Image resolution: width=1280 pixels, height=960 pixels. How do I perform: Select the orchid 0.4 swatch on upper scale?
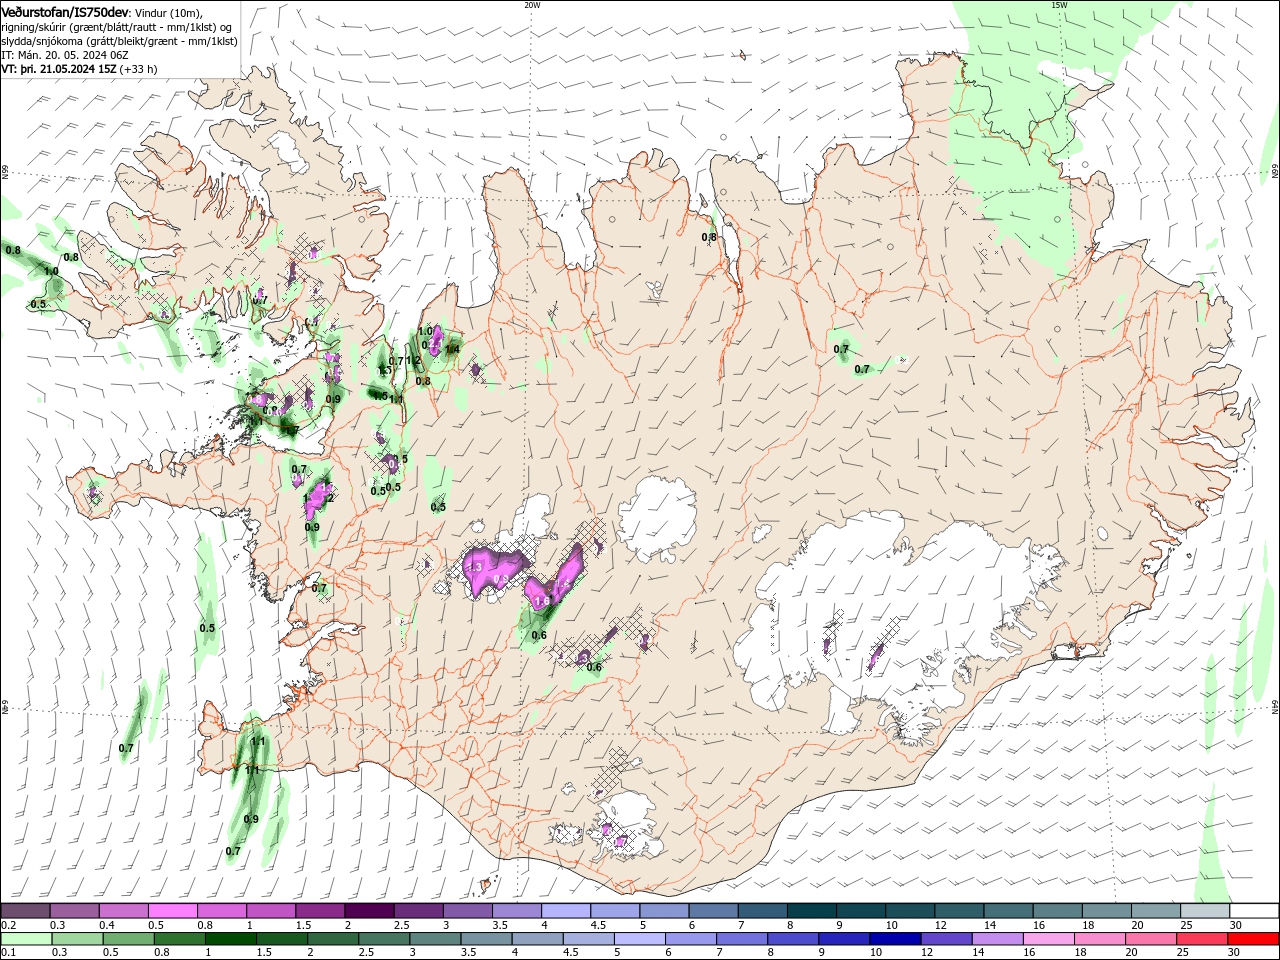click(x=123, y=911)
